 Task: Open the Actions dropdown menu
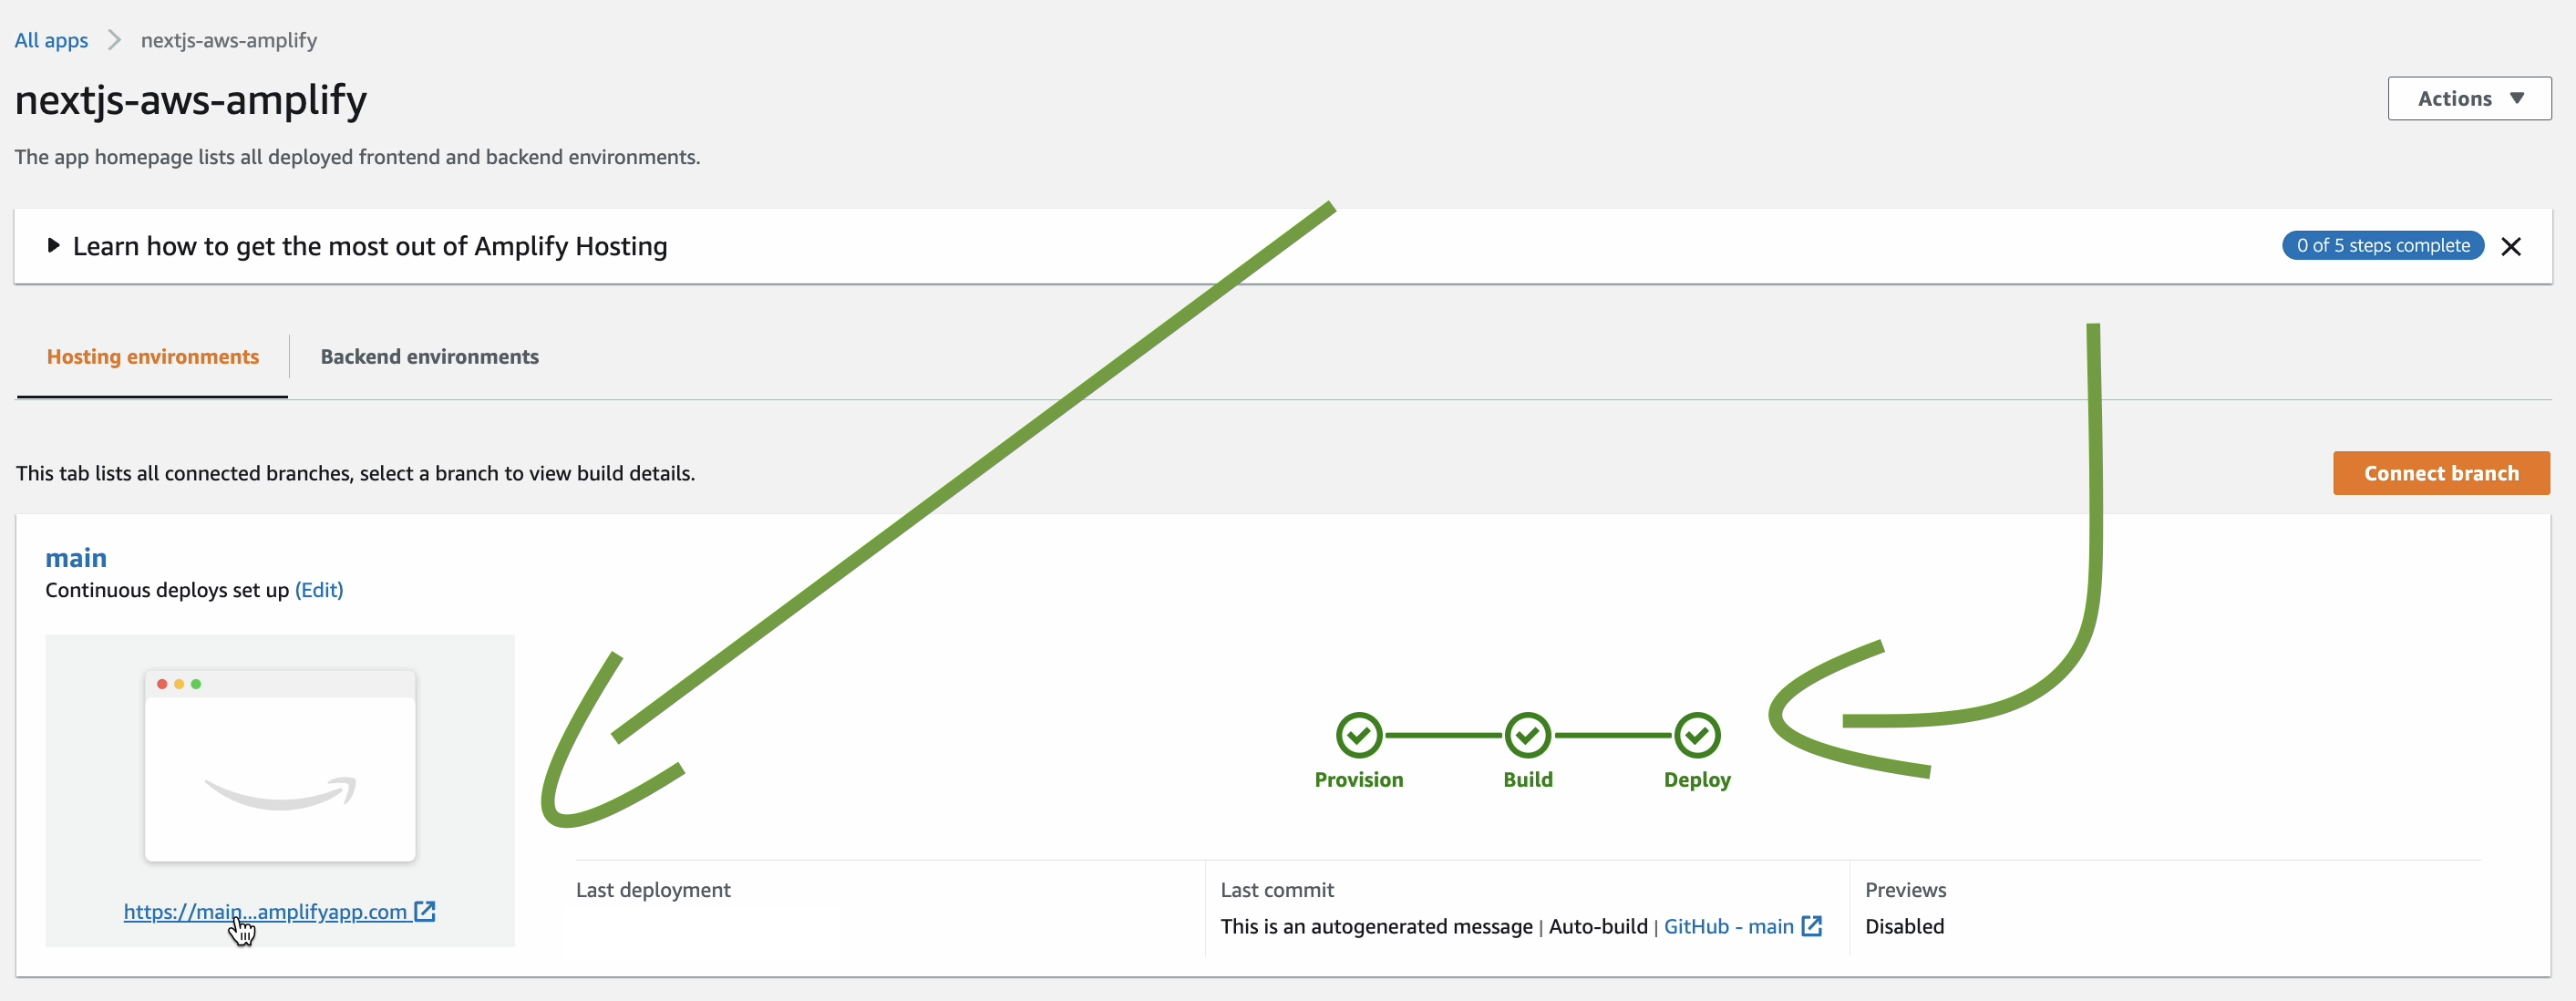tap(2468, 99)
